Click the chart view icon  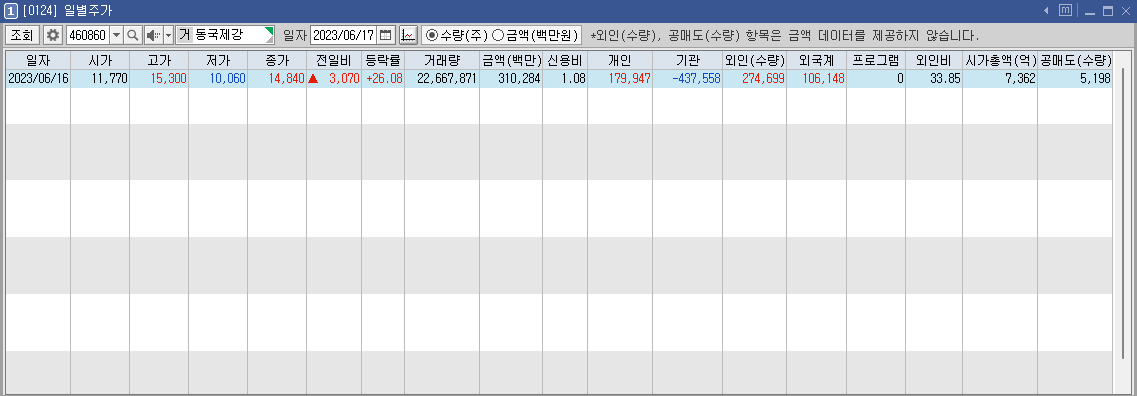408,35
